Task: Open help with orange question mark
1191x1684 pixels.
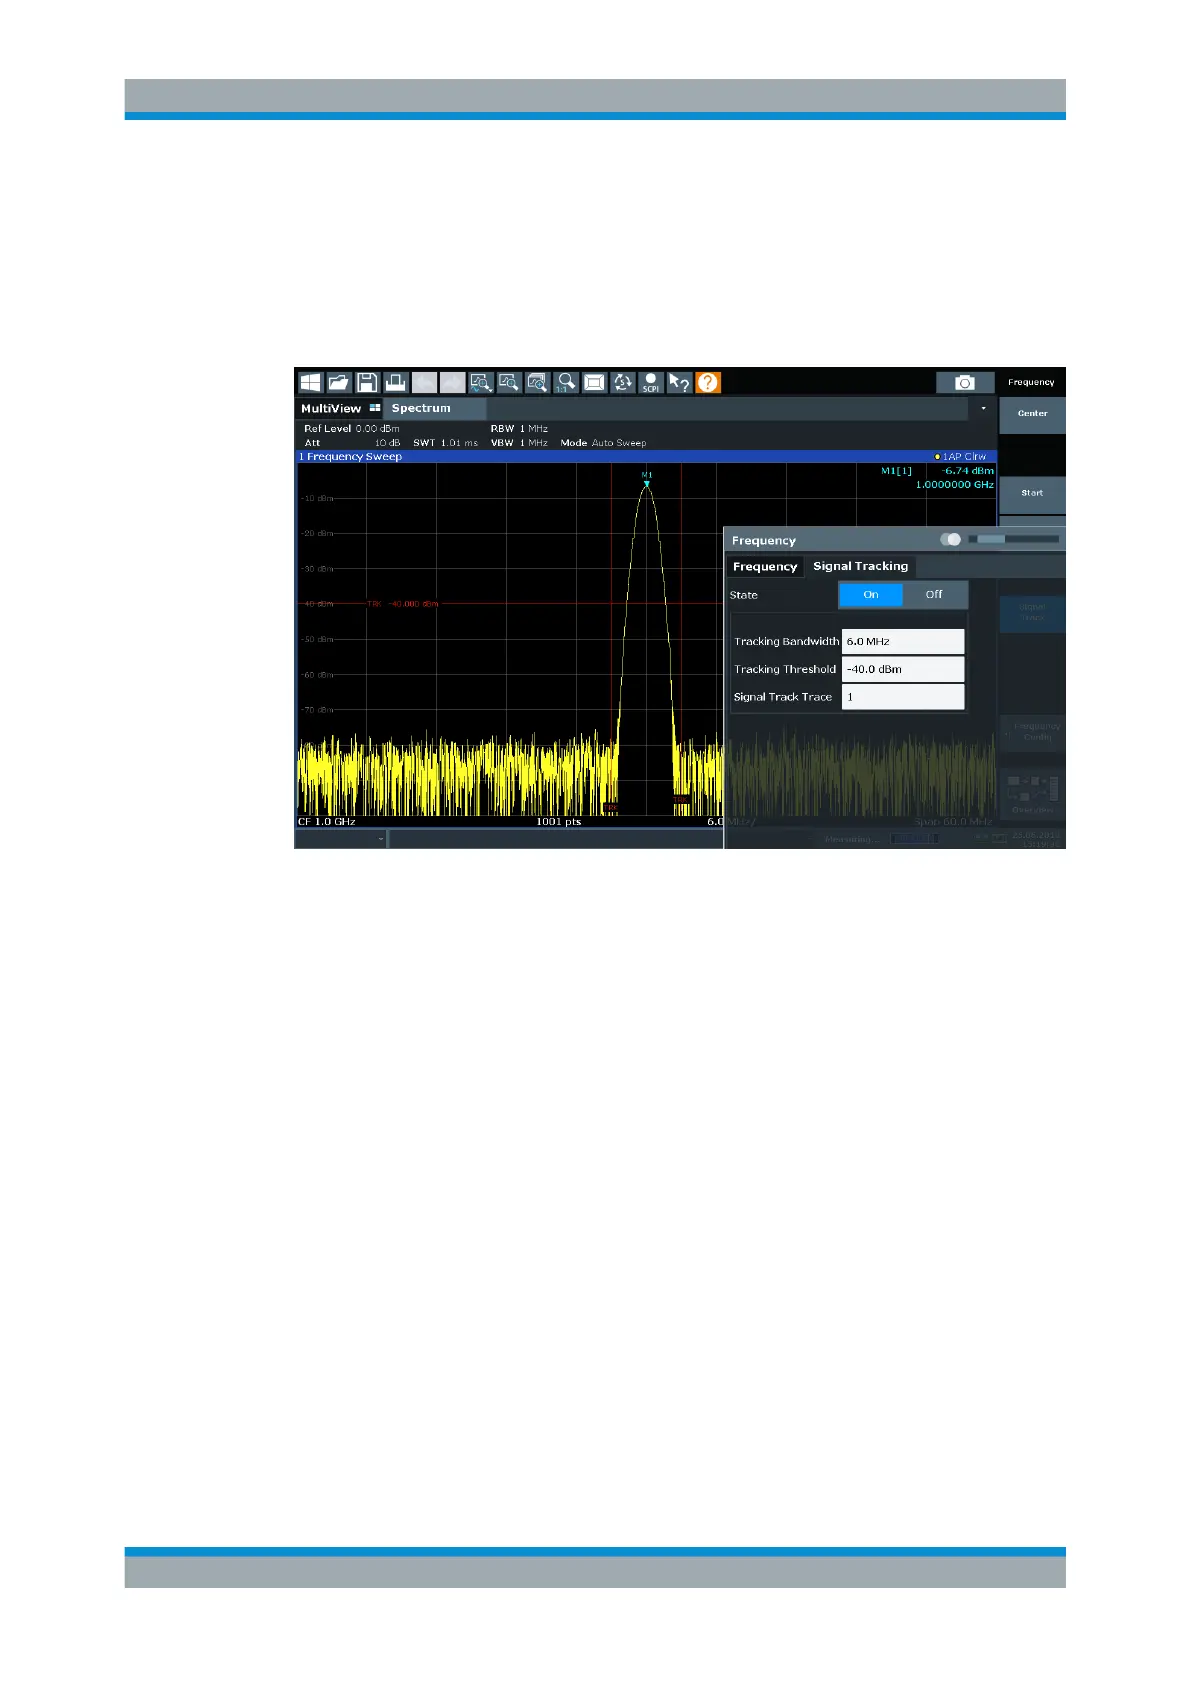Action: point(708,382)
